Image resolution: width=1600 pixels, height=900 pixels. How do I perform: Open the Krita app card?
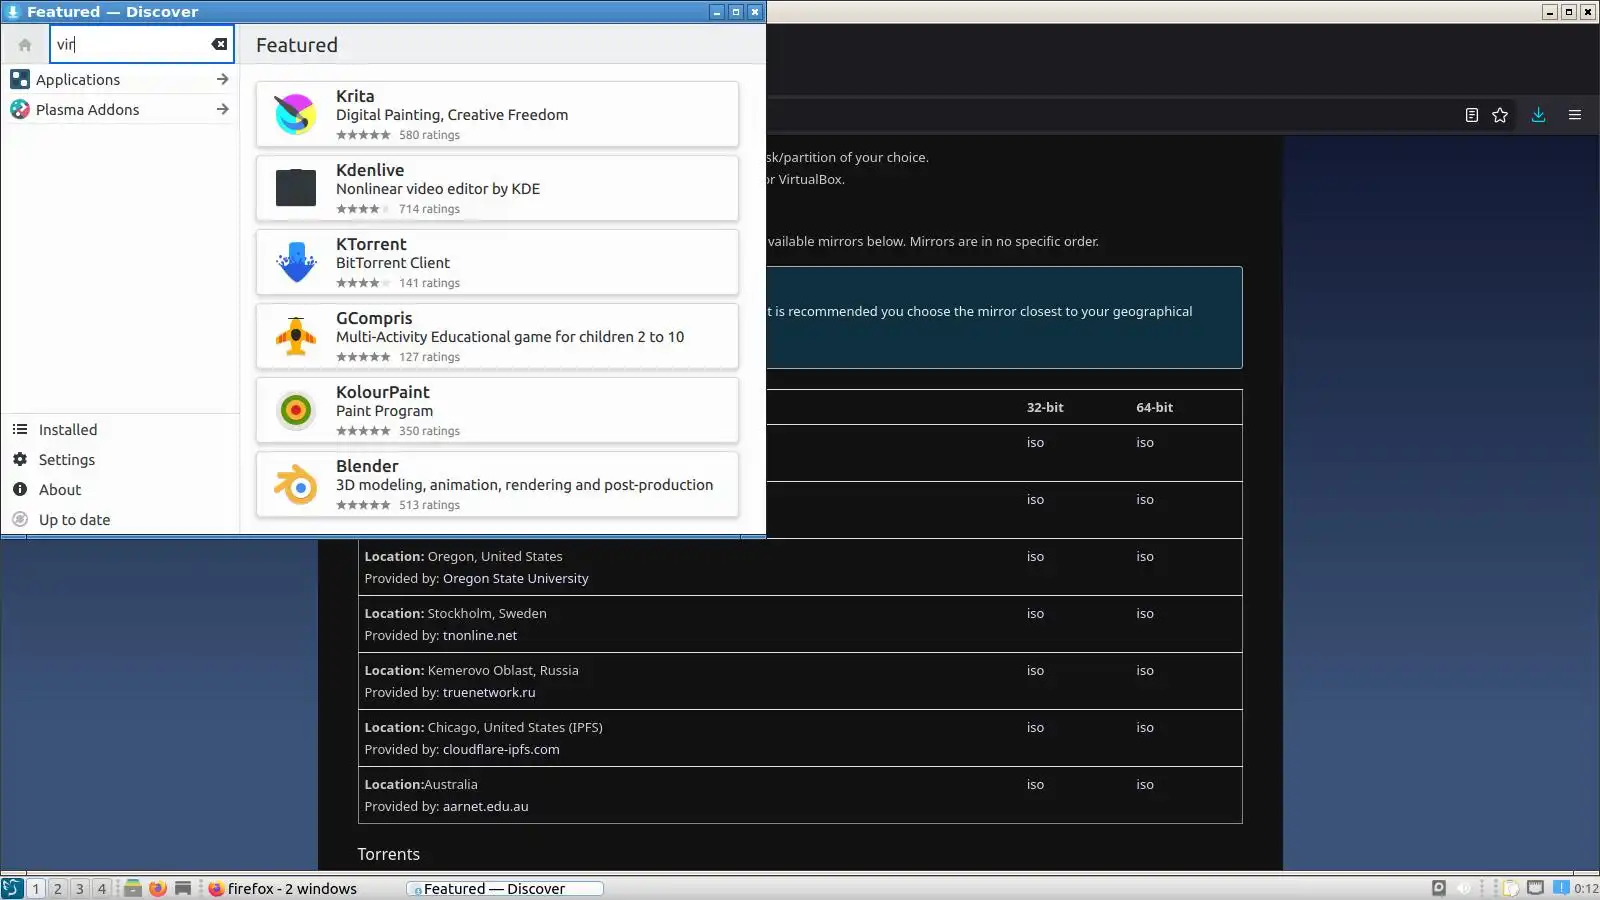497,114
